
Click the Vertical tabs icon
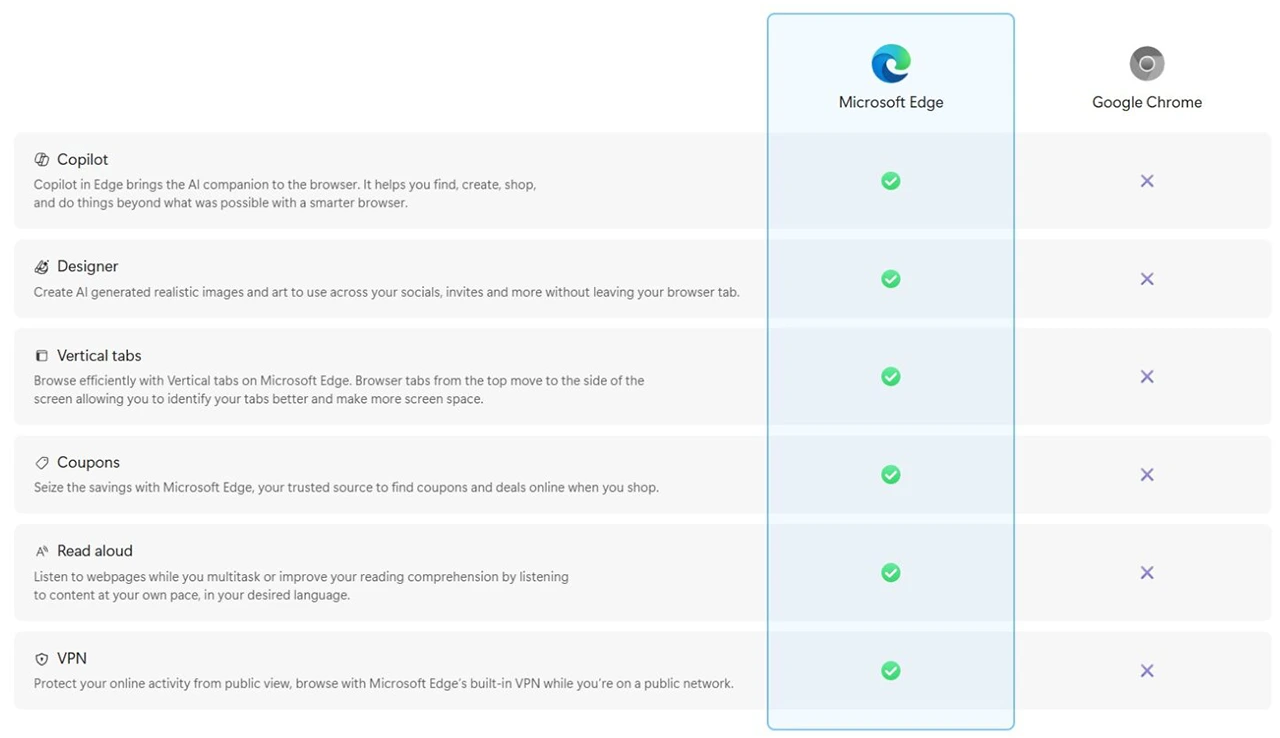(41, 354)
